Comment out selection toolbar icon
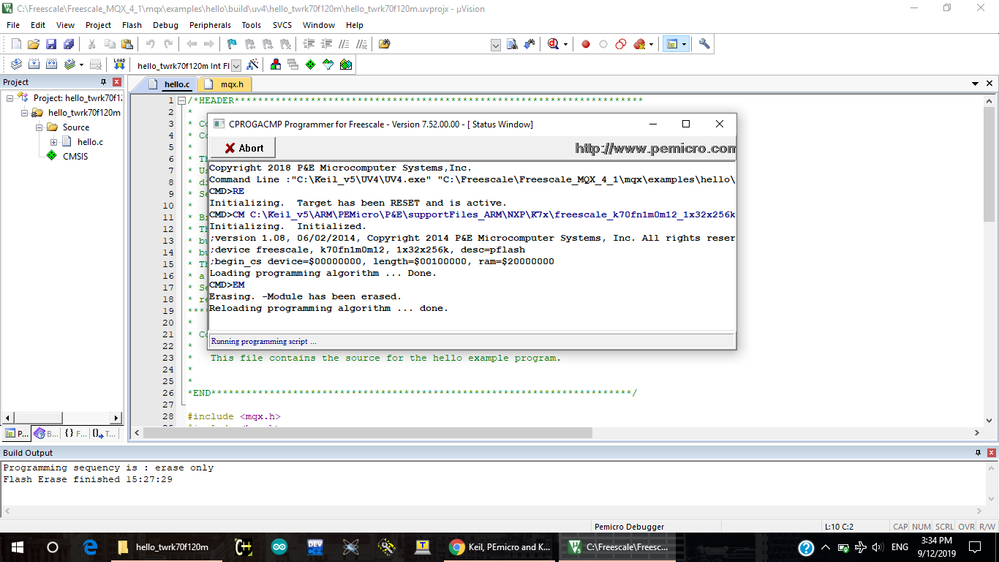This screenshot has width=999, height=562. pyautogui.click(x=344, y=44)
